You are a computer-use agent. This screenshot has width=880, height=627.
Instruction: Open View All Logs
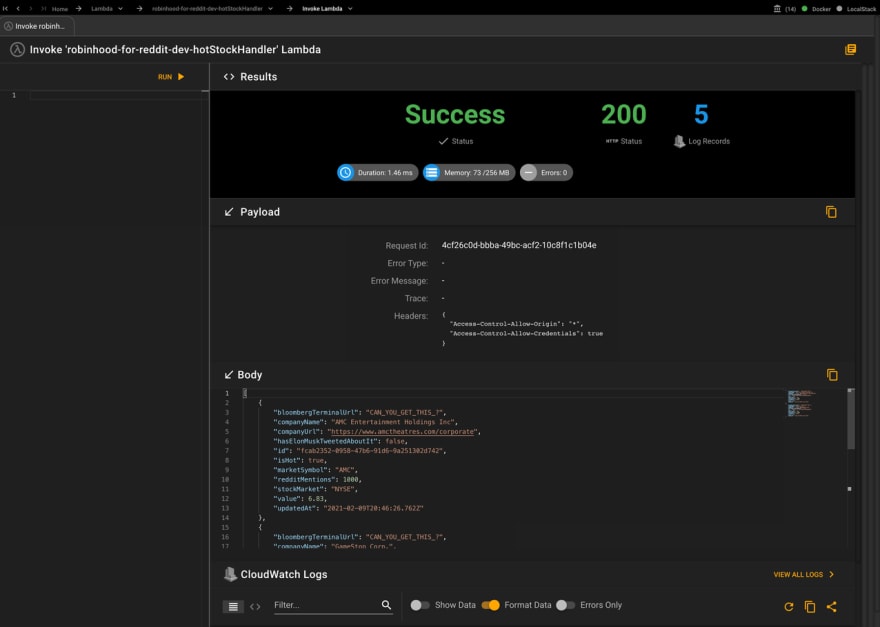click(x=804, y=574)
